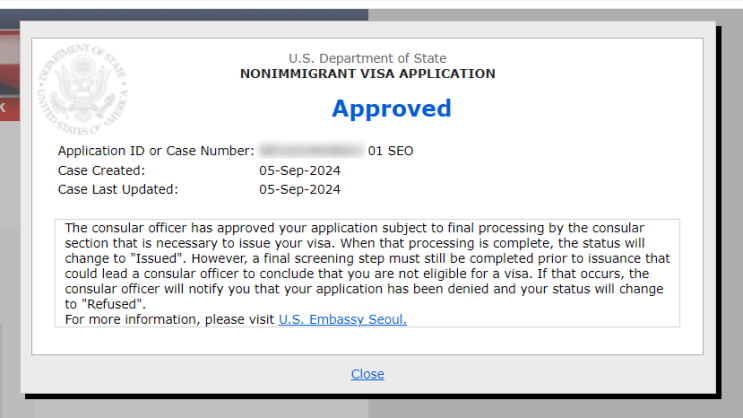Click the Application ID or Case Number label

coord(155,151)
